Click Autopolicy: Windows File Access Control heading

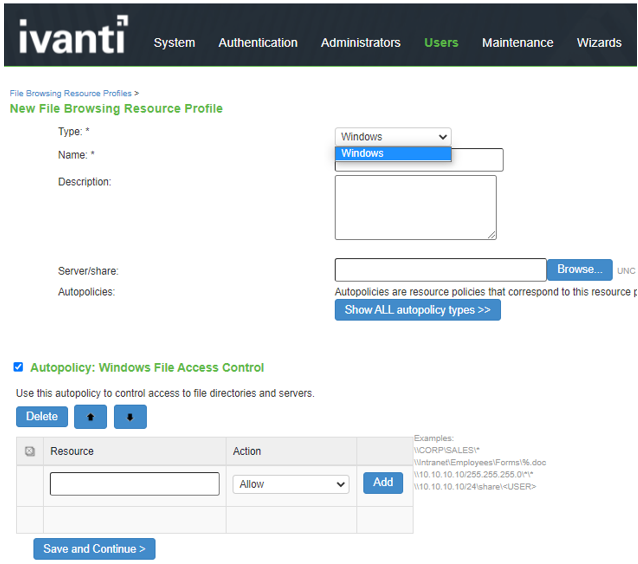[x=147, y=367]
